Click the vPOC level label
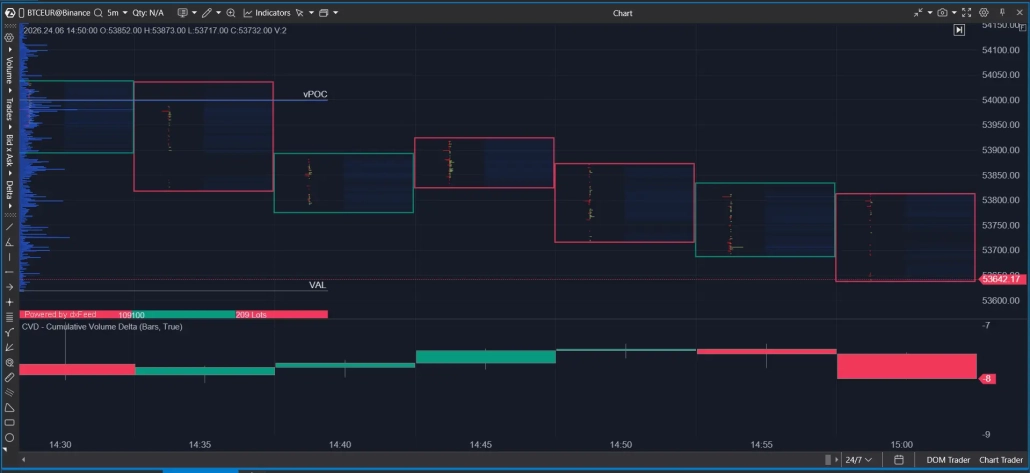The height and width of the screenshot is (473, 1030). (x=315, y=95)
